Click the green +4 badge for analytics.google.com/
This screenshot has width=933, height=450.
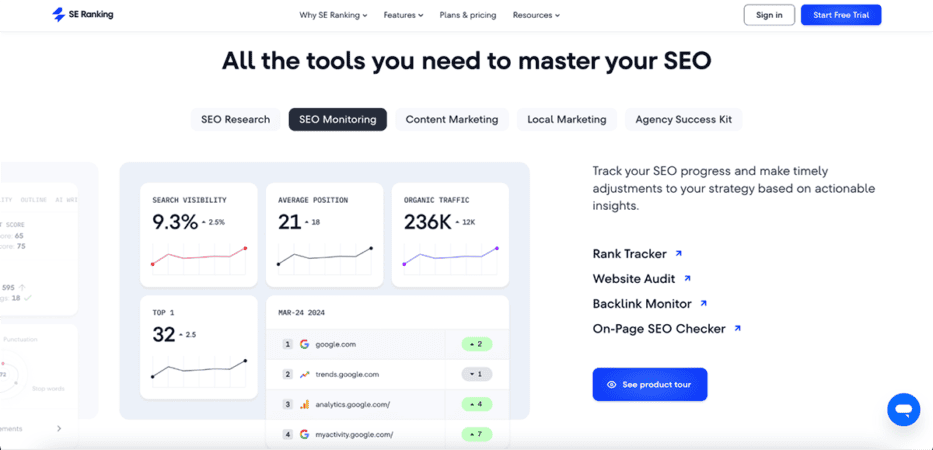point(477,404)
